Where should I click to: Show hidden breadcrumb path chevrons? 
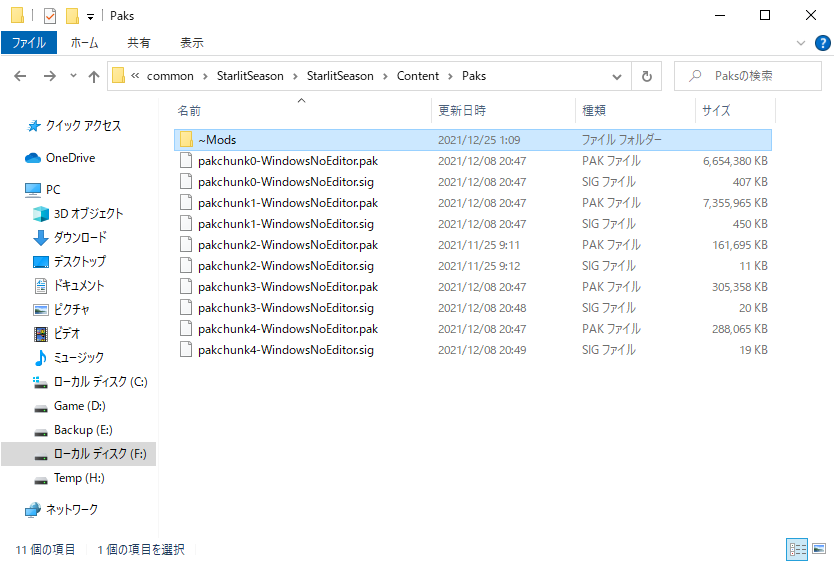click(x=135, y=76)
